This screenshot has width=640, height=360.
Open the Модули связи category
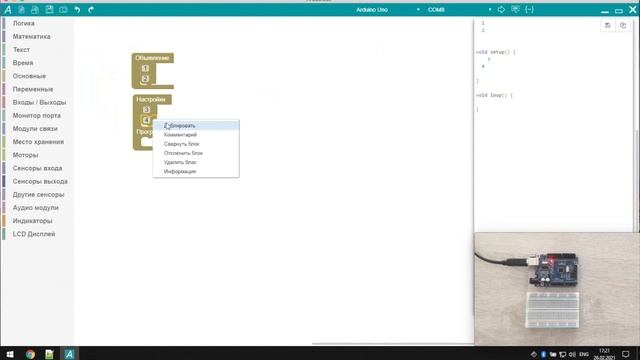point(35,129)
